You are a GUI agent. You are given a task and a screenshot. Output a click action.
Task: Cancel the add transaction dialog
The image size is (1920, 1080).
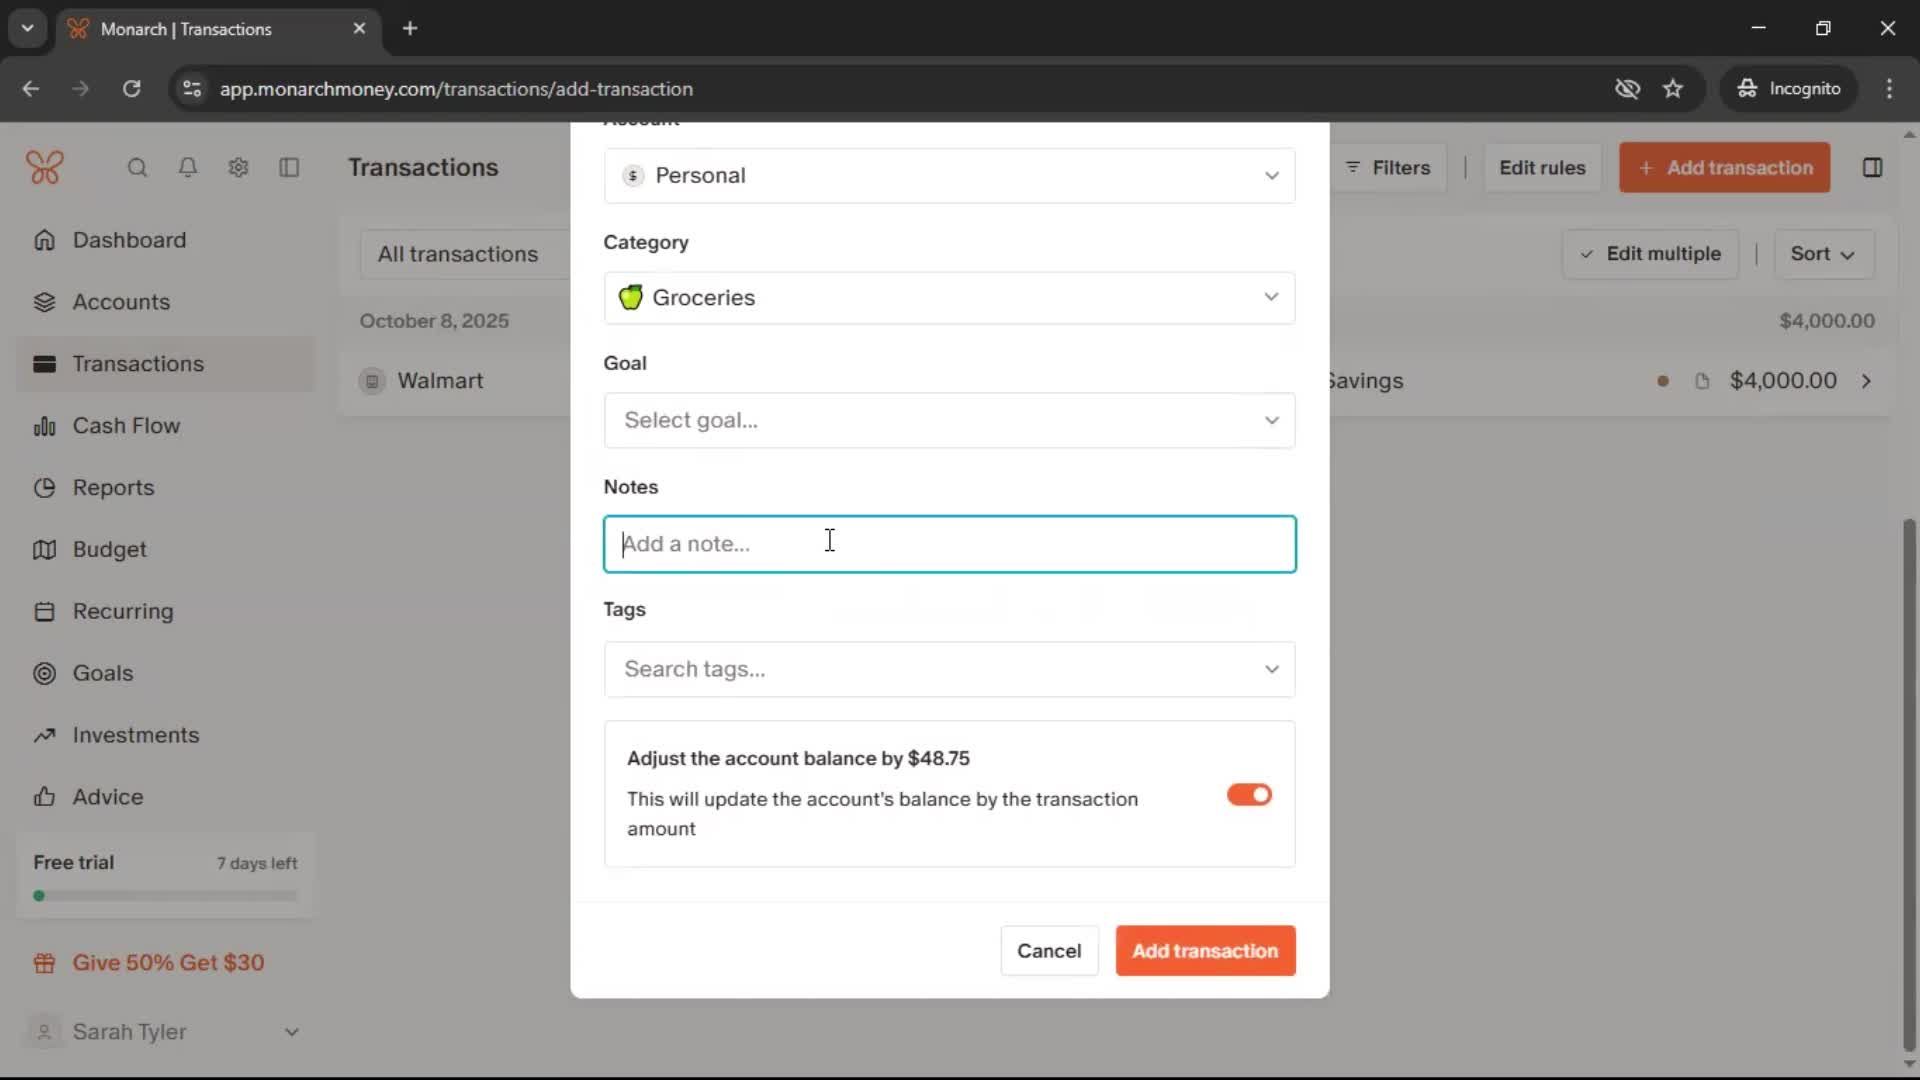(1048, 951)
